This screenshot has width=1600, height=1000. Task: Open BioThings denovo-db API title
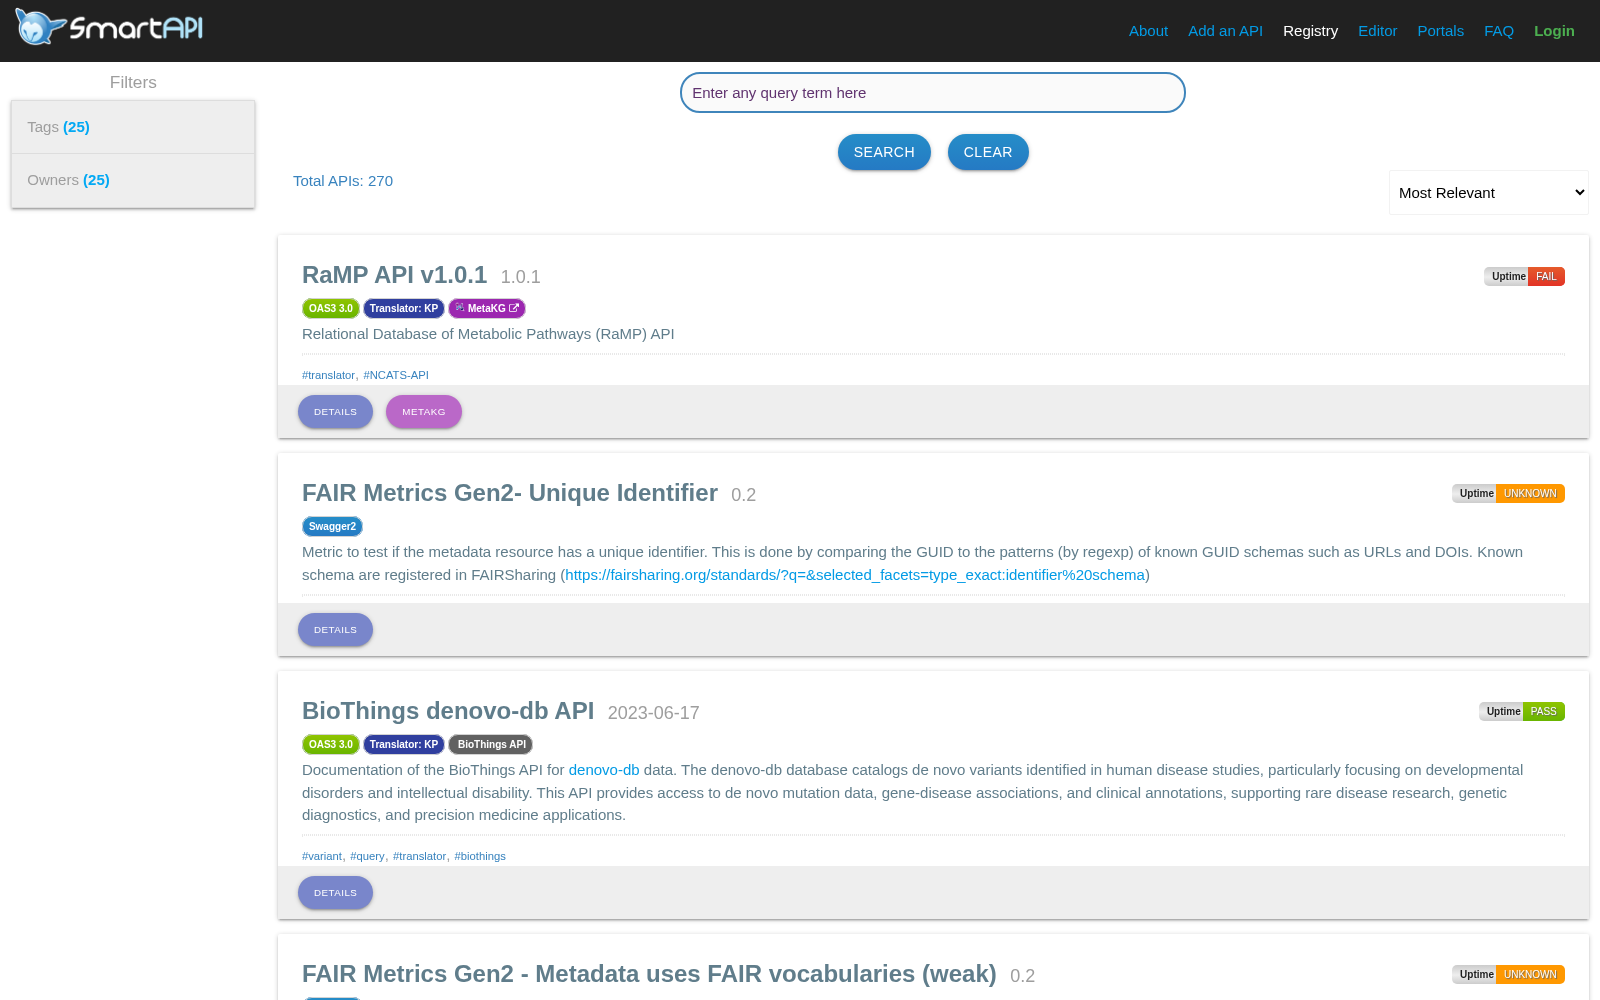[x=448, y=711]
